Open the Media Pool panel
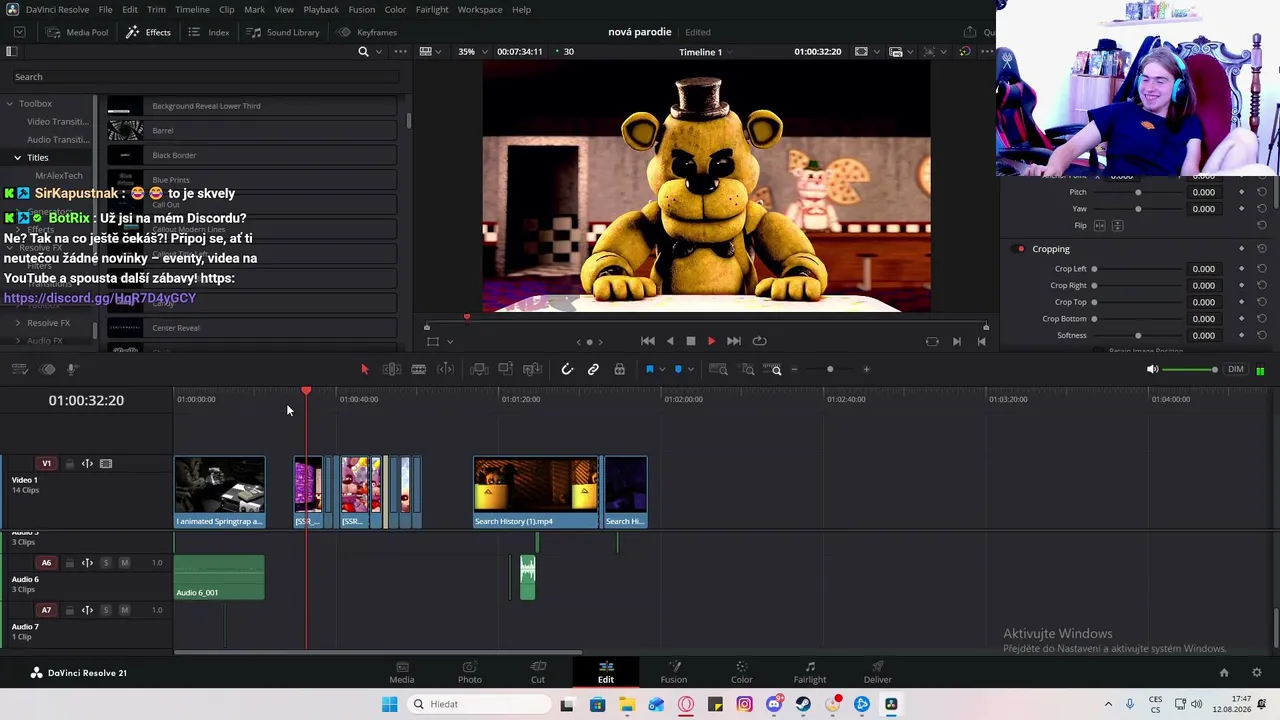Image resolution: width=1280 pixels, height=720 pixels. [x=77, y=32]
